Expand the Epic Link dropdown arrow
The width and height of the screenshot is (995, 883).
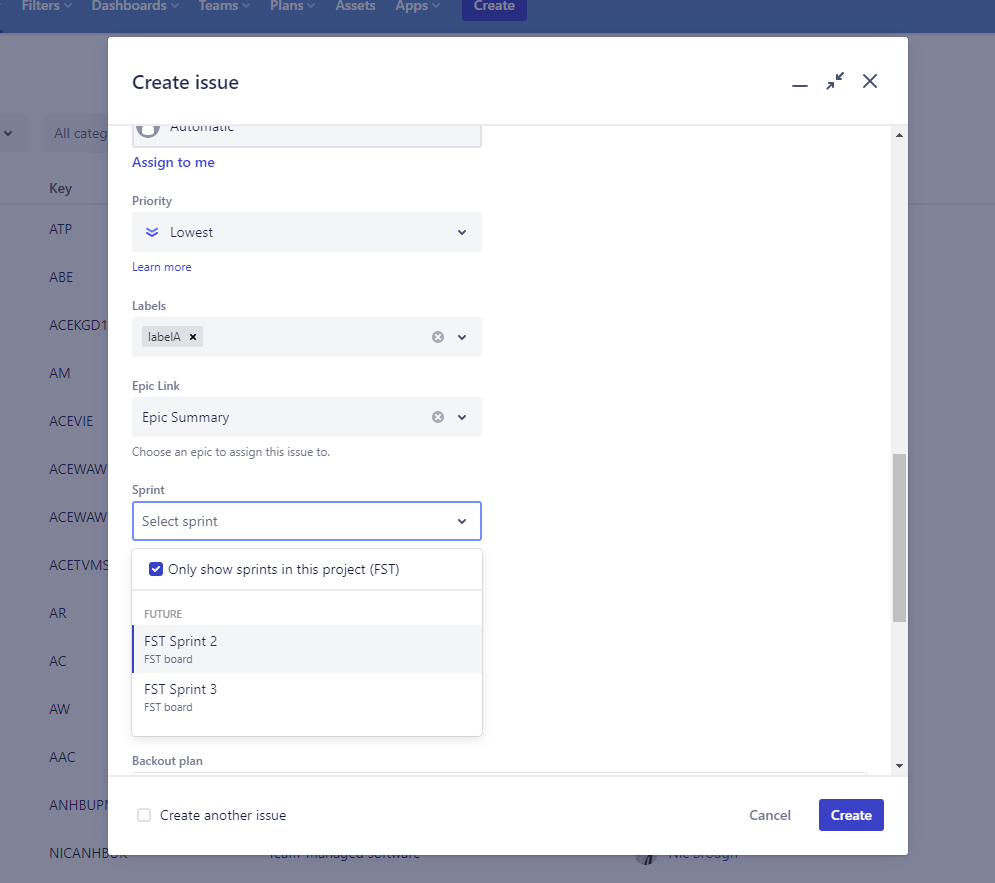click(462, 417)
